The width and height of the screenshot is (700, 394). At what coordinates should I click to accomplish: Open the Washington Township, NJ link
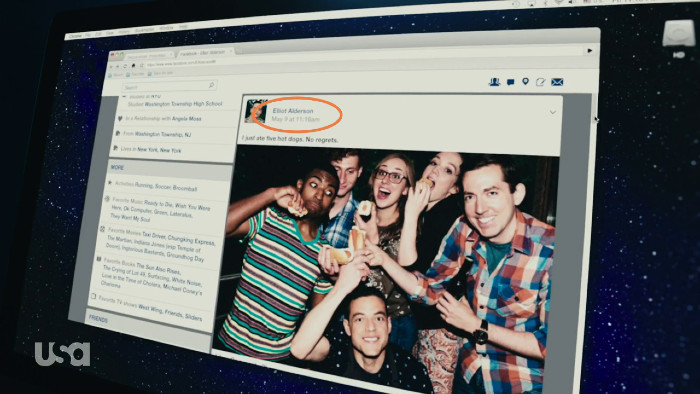click(x=163, y=134)
